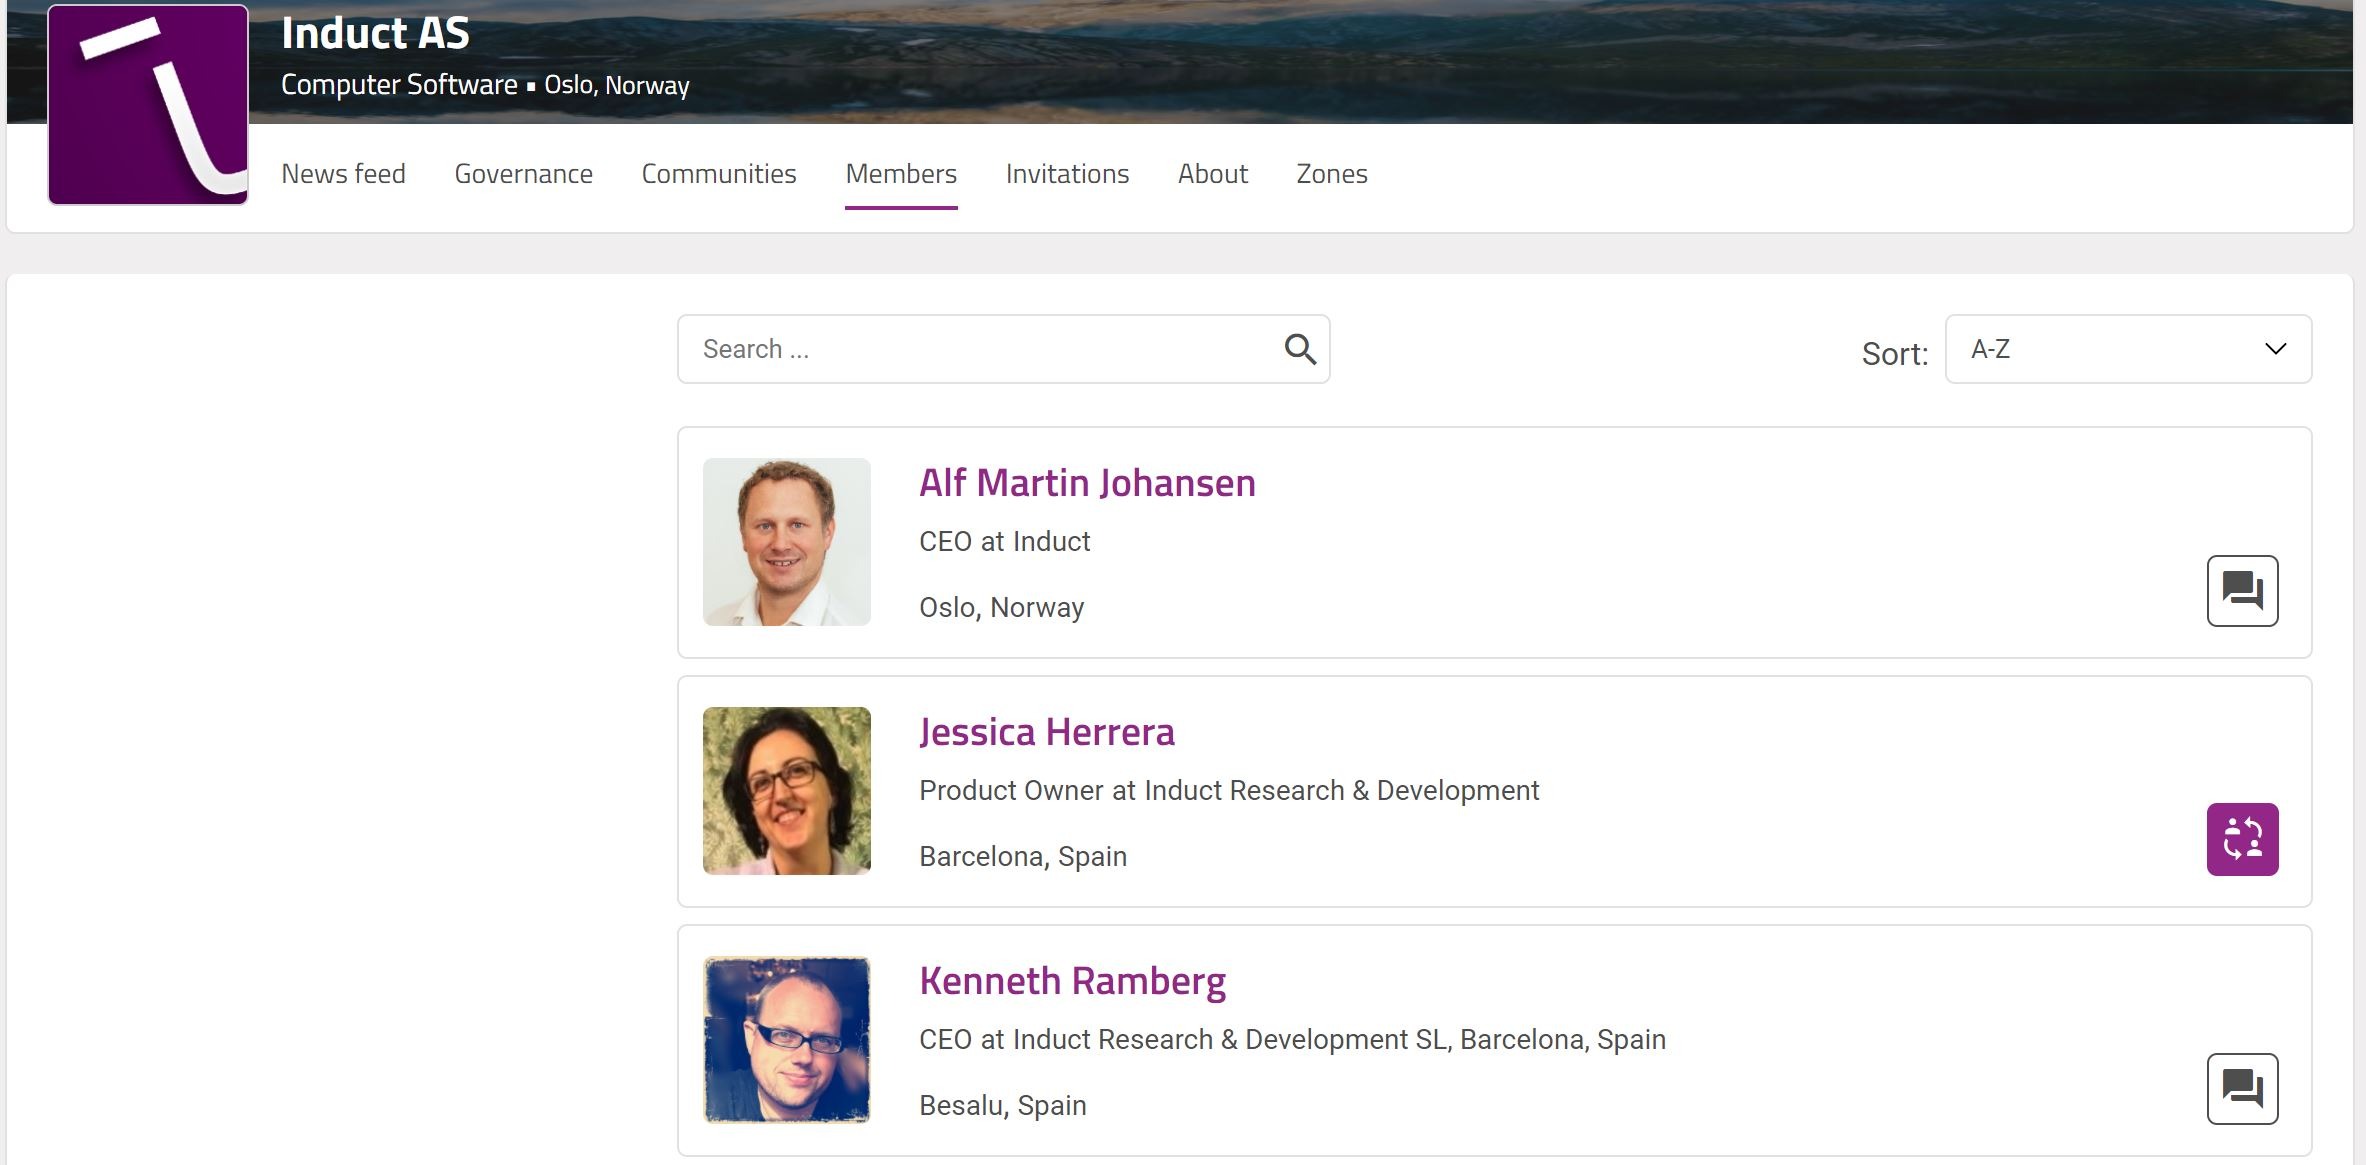Click 'Oslo, Norway' under Alf Martin Johansen
Viewport: 2366px width, 1165px height.
coord(1002,607)
